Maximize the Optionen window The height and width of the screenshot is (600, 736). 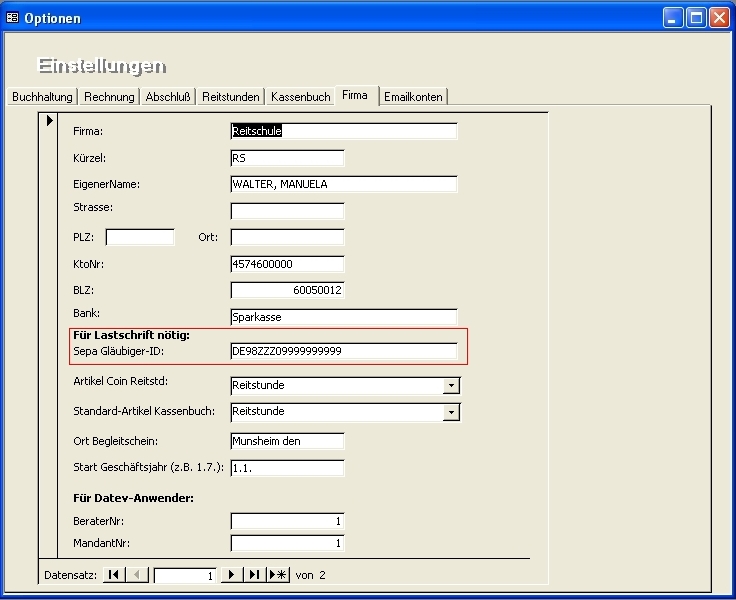coord(696,18)
